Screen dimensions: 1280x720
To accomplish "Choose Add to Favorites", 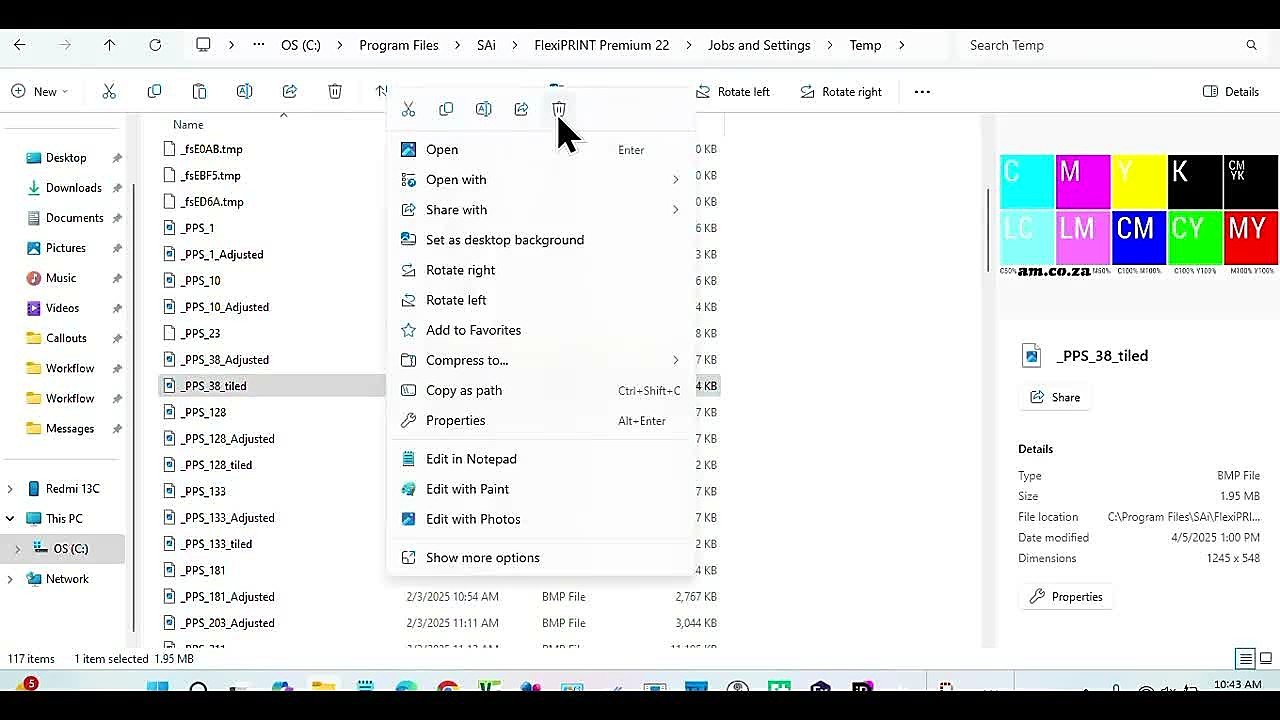I will (x=540, y=330).
